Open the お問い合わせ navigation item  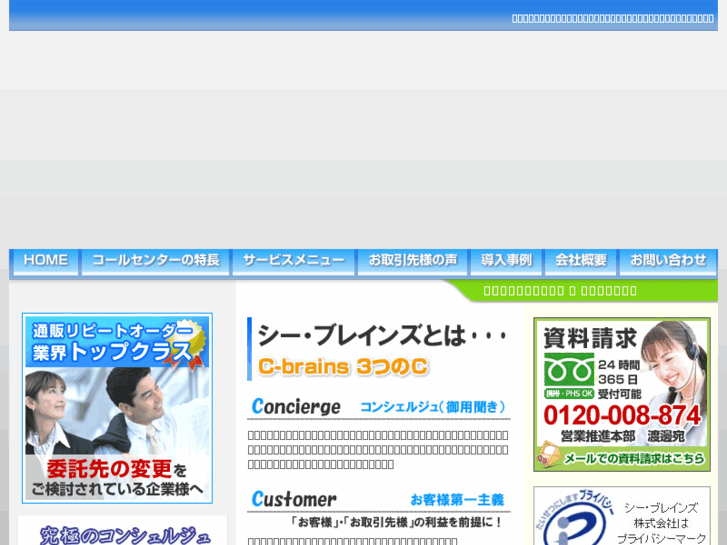click(668, 261)
